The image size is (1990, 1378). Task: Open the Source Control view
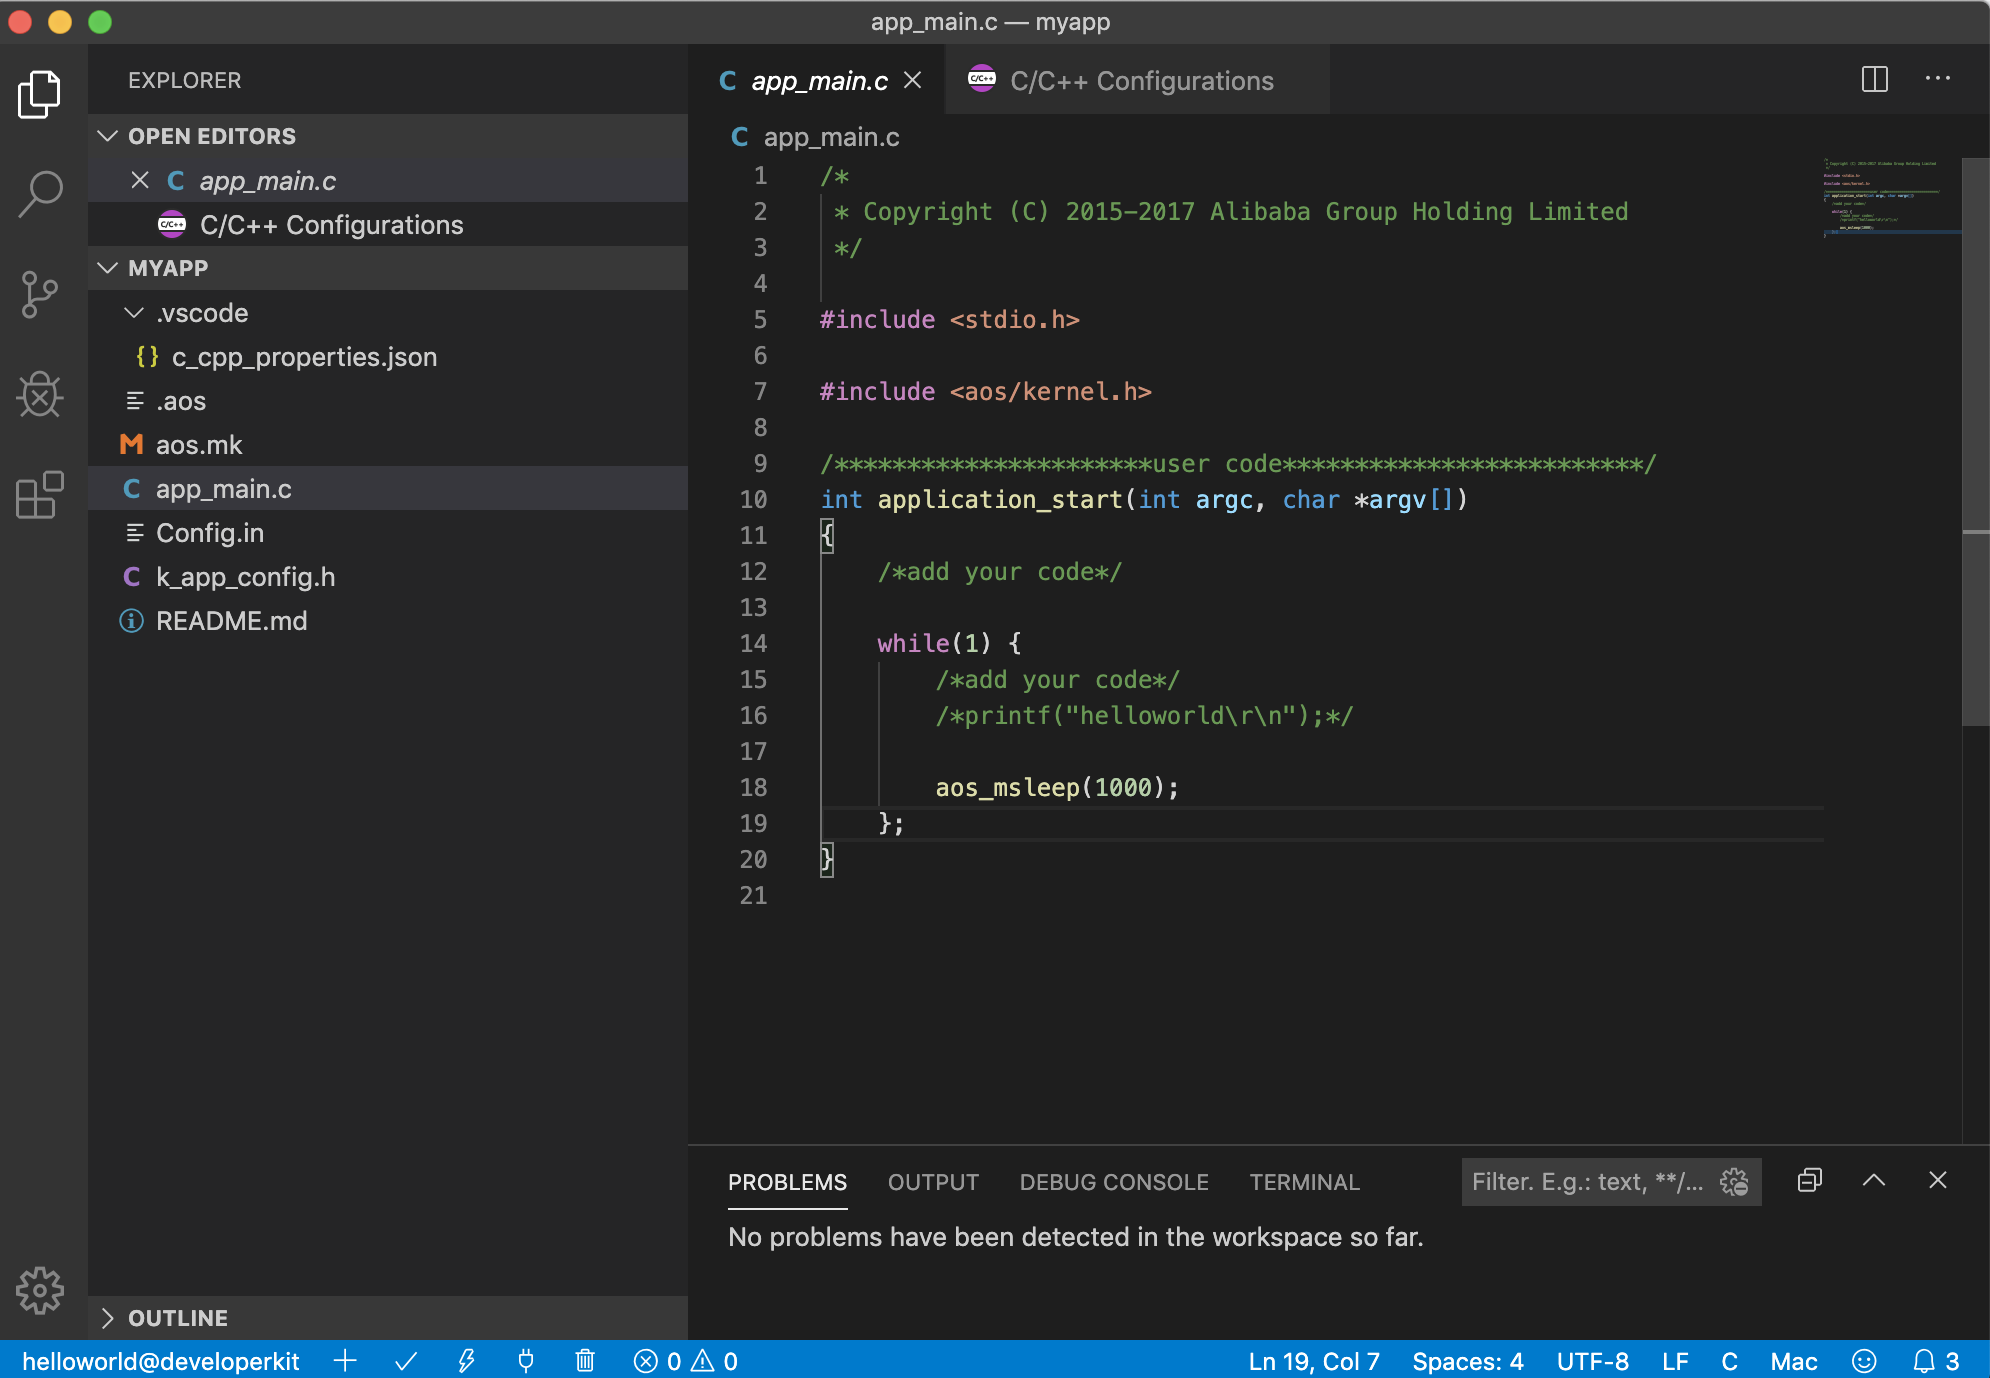click(x=40, y=295)
